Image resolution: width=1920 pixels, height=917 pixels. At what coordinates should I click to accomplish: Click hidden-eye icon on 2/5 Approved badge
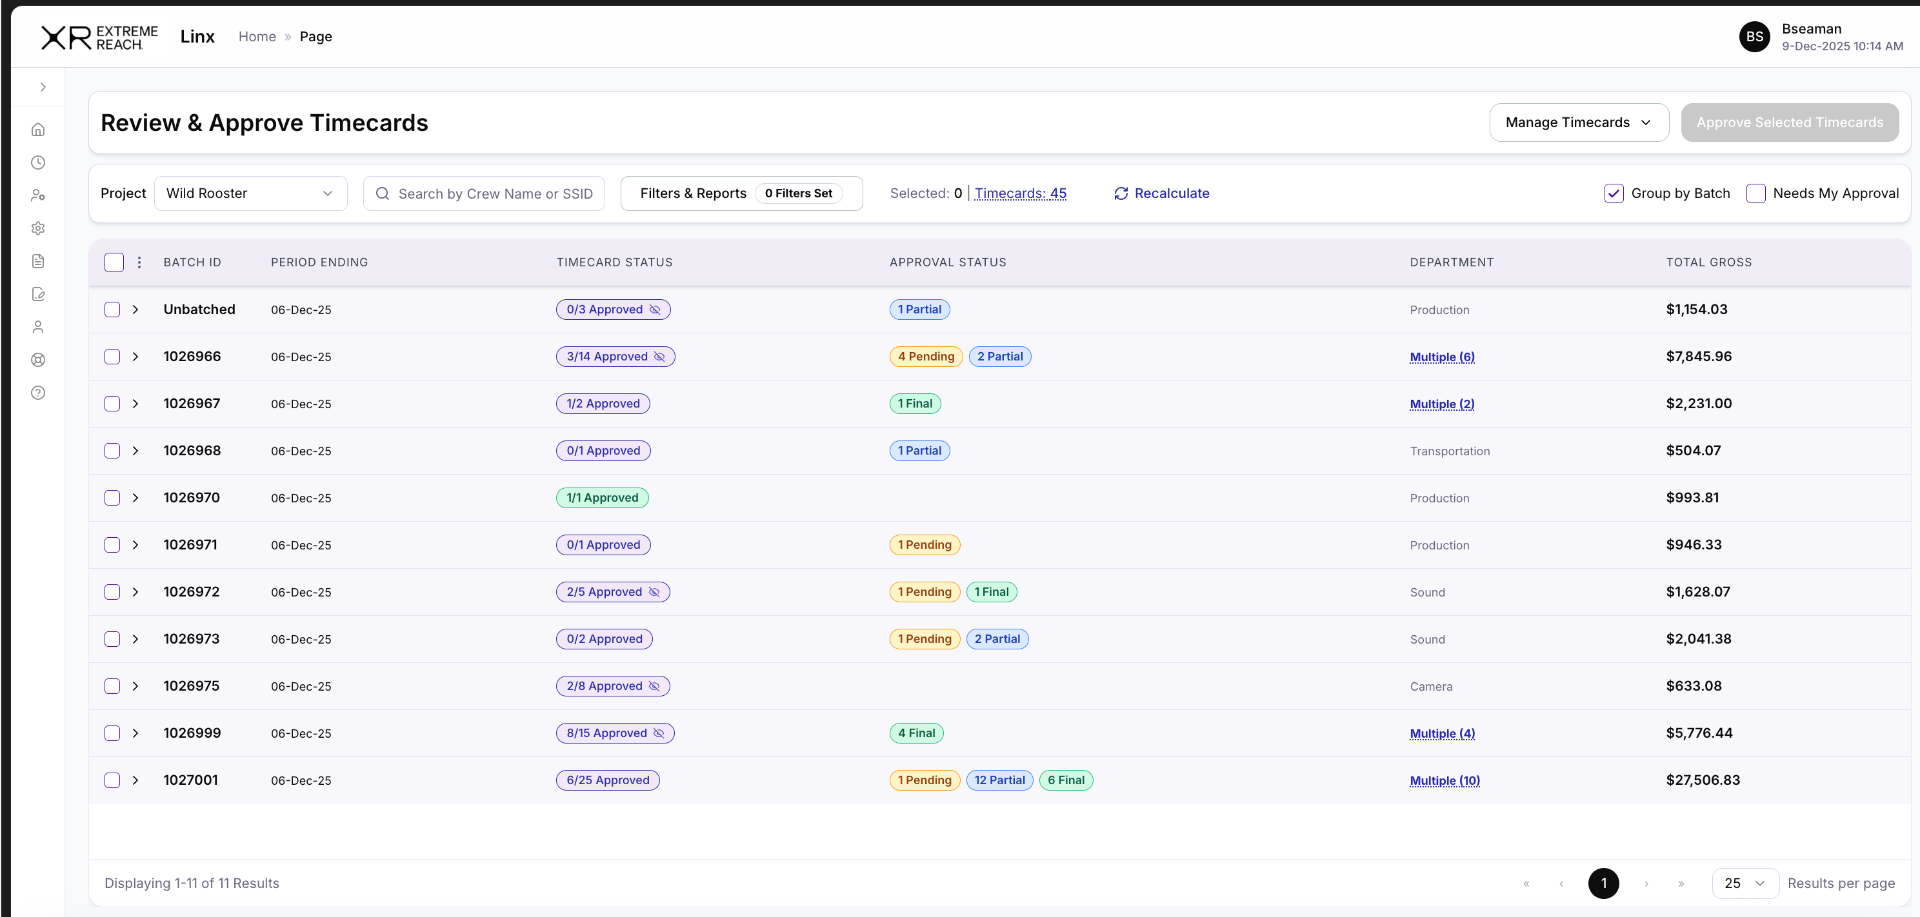[654, 592]
